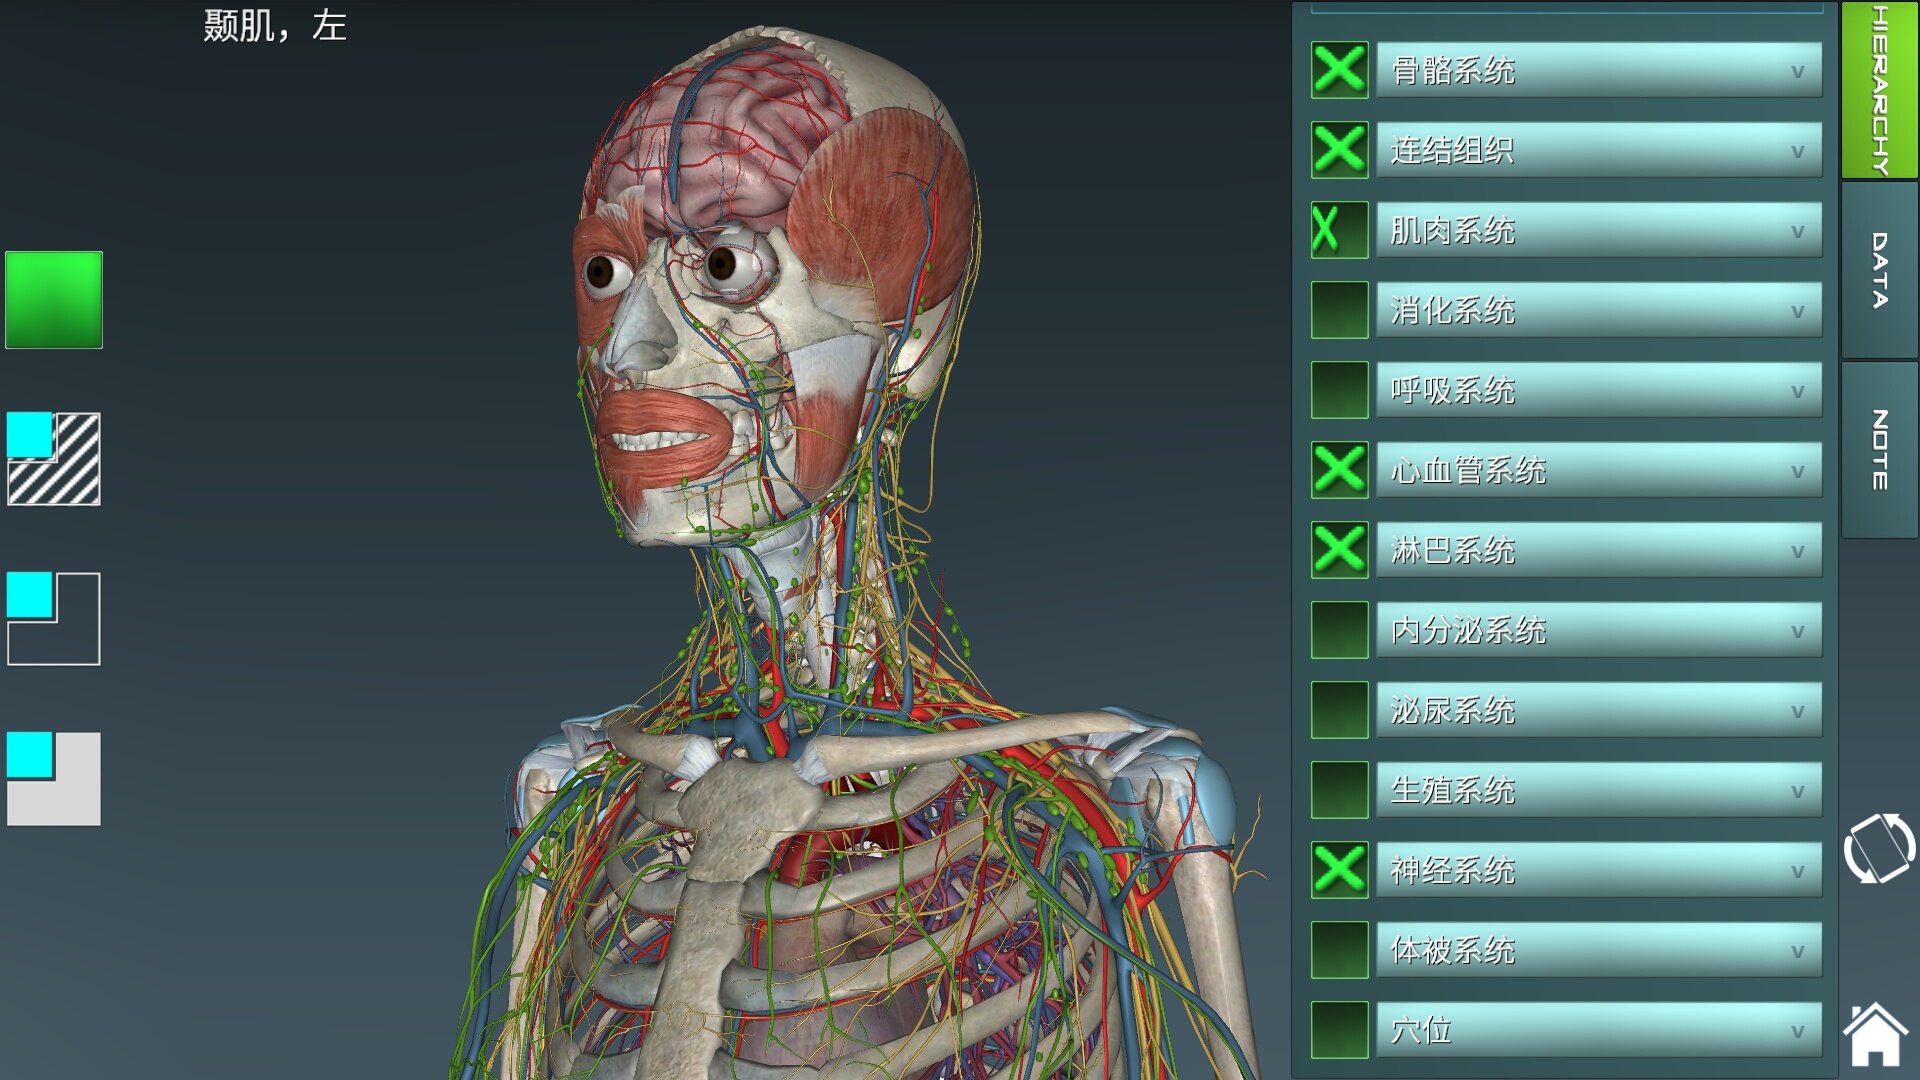This screenshot has height=1080, width=1920.
Task: Click the home icon
Action: [x=1875, y=1035]
